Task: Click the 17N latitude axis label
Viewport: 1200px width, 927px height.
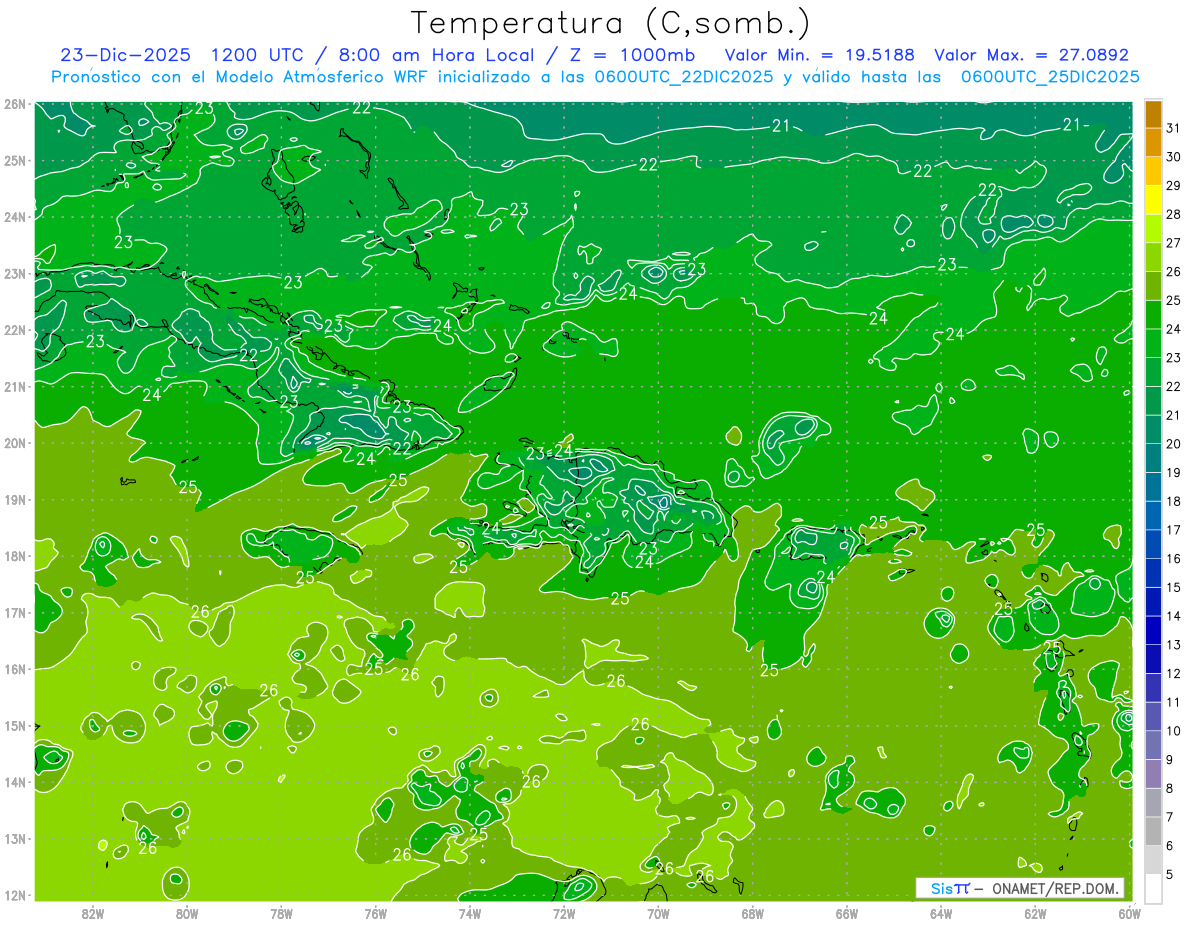Action: coord(14,612)
